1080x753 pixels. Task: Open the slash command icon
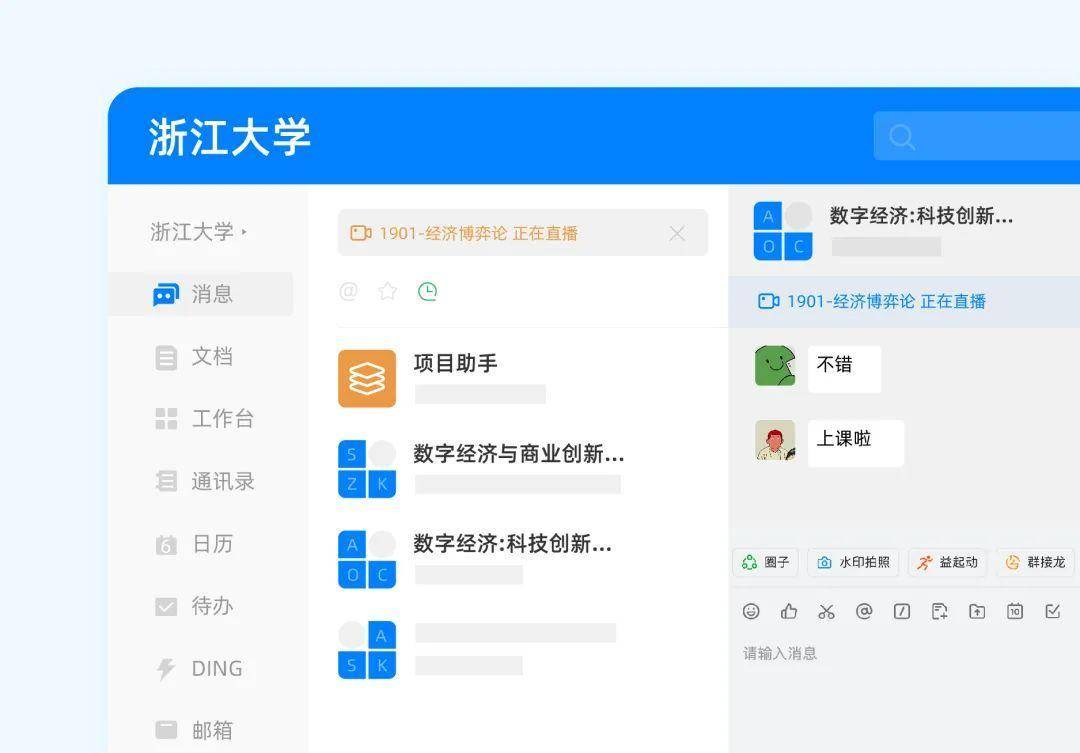[x=902, y=611]
